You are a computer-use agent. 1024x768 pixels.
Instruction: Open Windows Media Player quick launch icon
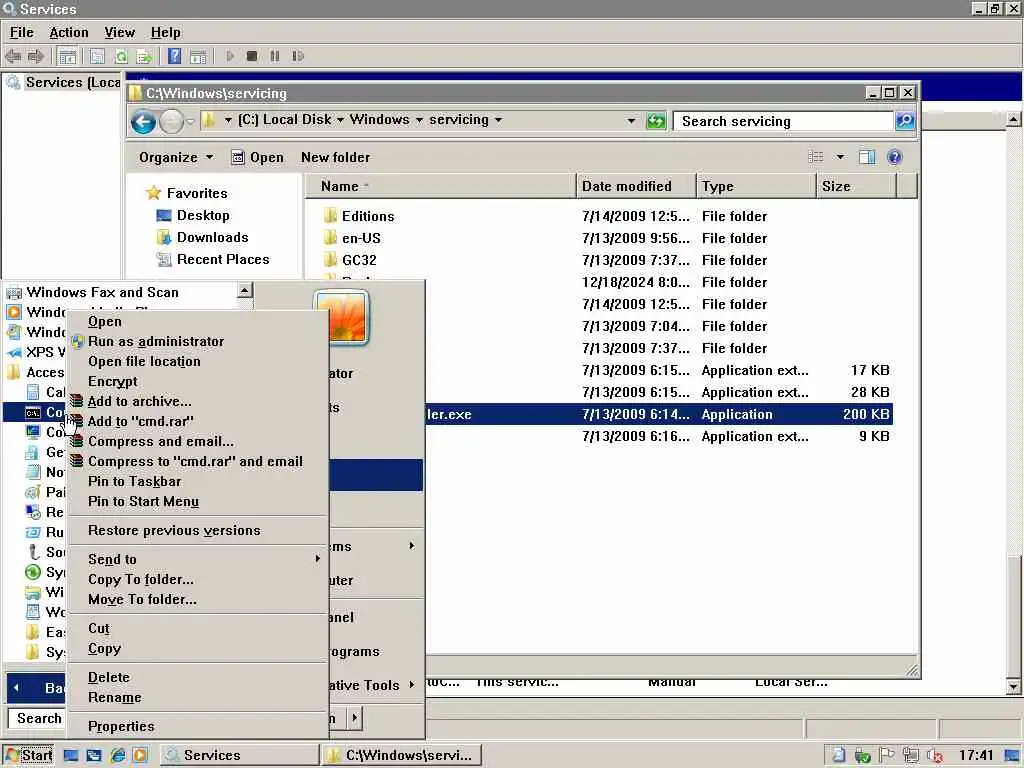[x=140, y=756]
